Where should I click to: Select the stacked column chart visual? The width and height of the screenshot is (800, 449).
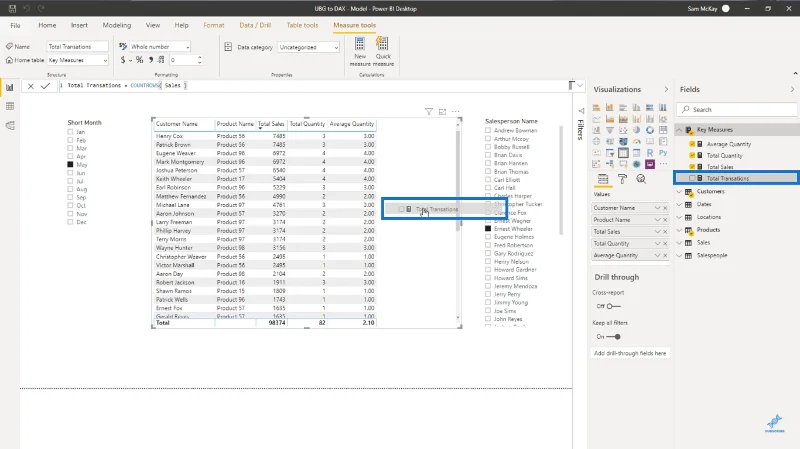pyautogui.click(x=609, y=108)
